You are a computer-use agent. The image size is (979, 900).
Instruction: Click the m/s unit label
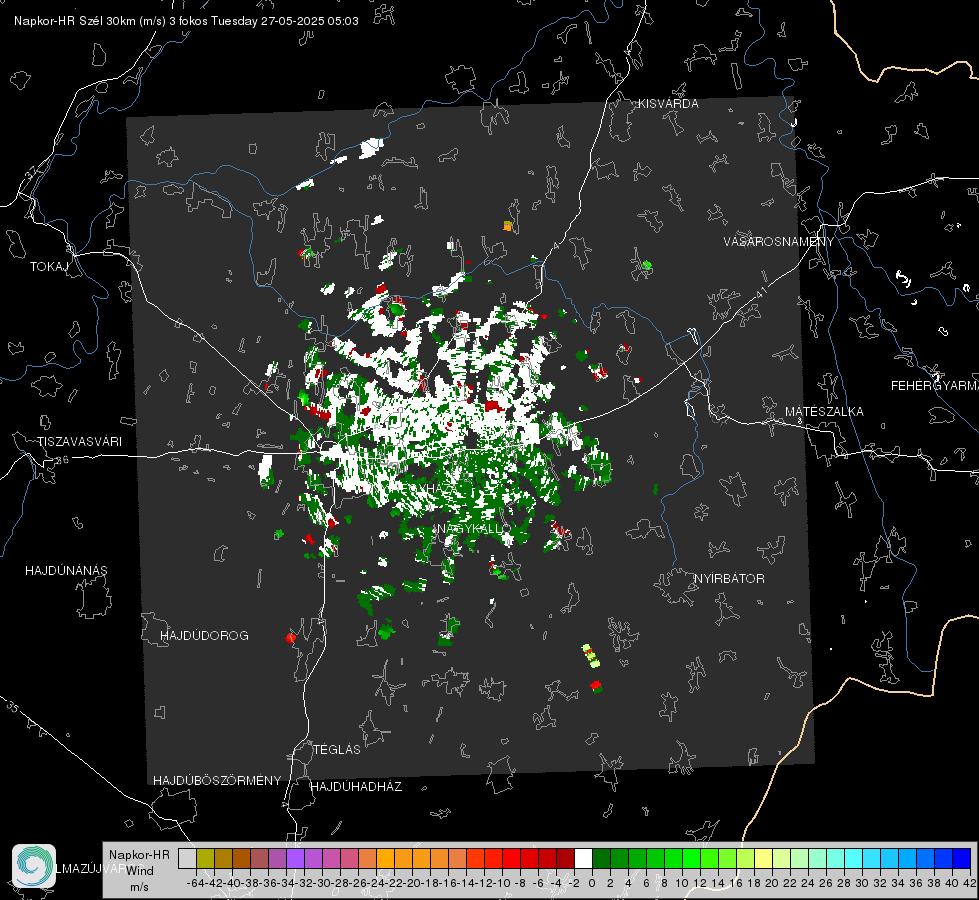139,887
